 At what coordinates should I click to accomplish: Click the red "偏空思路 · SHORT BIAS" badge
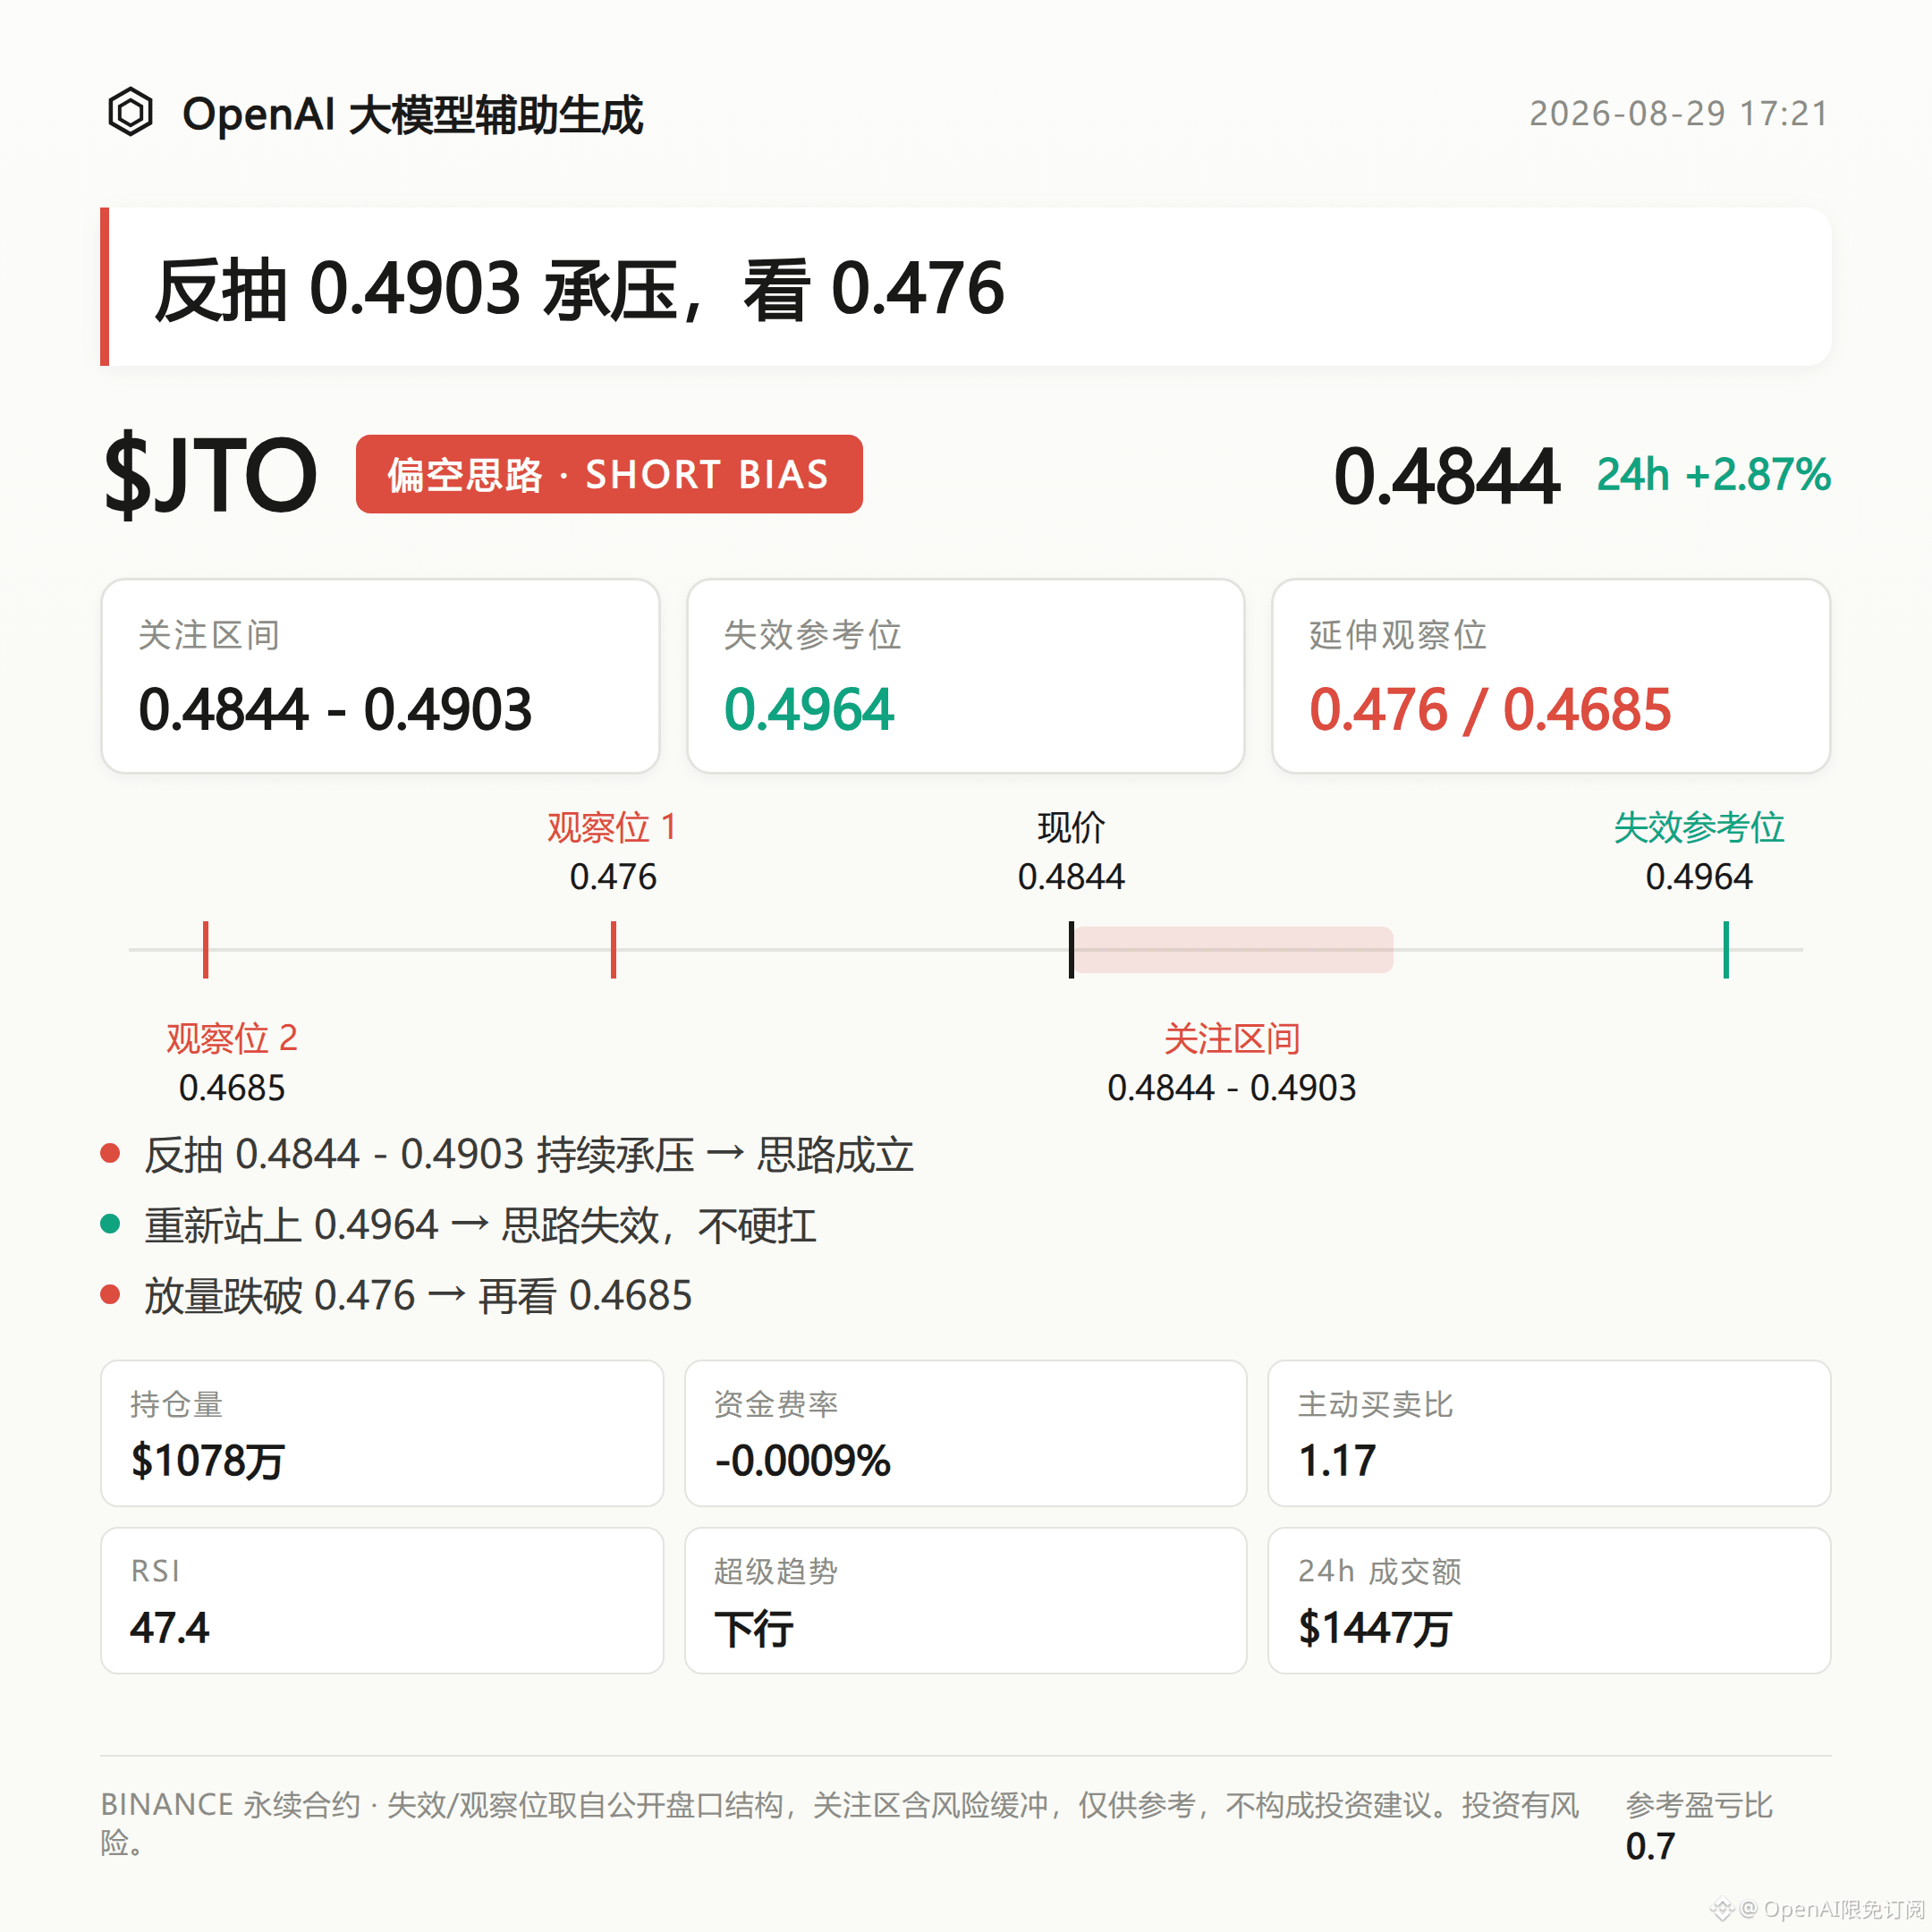pyautogui.click(x=609, y=474)
